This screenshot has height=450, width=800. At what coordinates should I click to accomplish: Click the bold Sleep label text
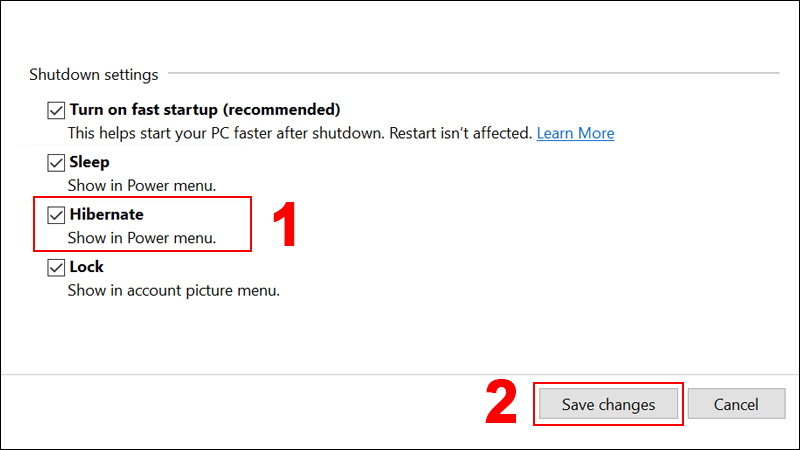89,162
